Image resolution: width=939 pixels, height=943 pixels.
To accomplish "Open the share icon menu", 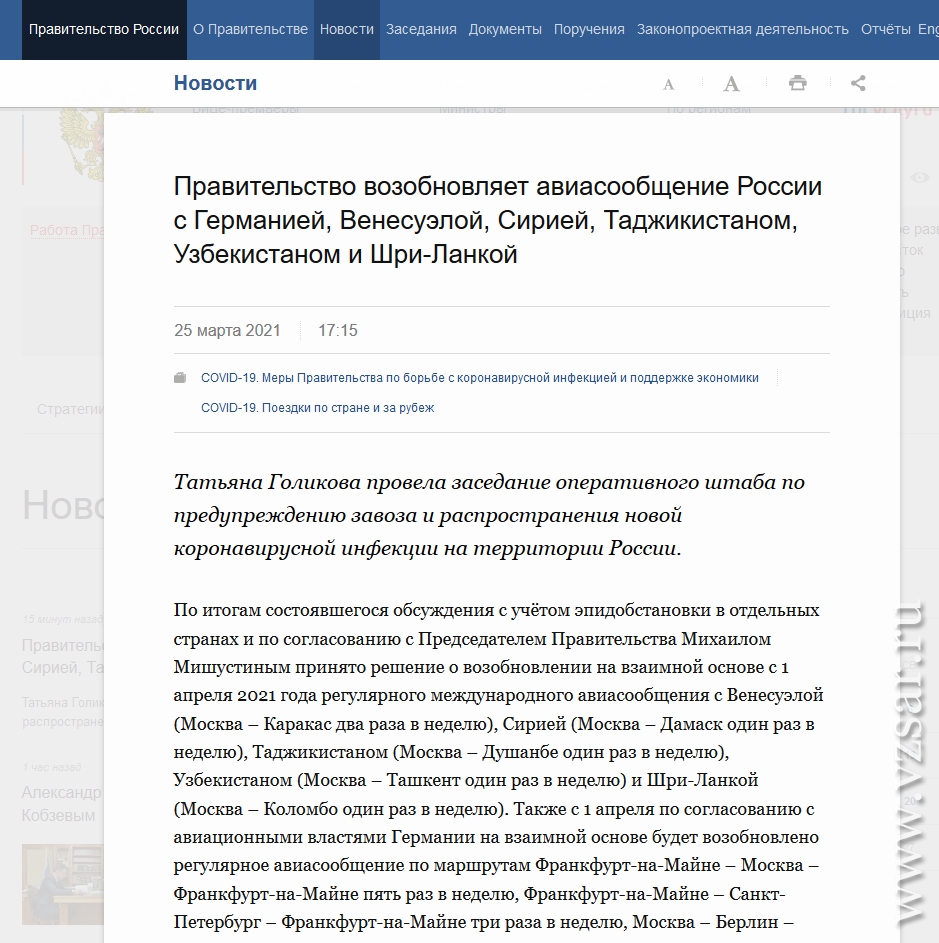I will click(x=858, y=82).
